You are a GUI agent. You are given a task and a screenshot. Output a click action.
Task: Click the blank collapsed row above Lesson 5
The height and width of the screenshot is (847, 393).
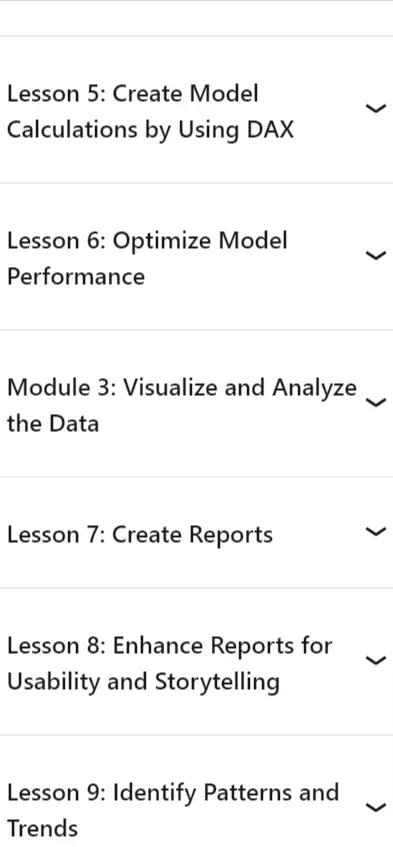[196, 18]
